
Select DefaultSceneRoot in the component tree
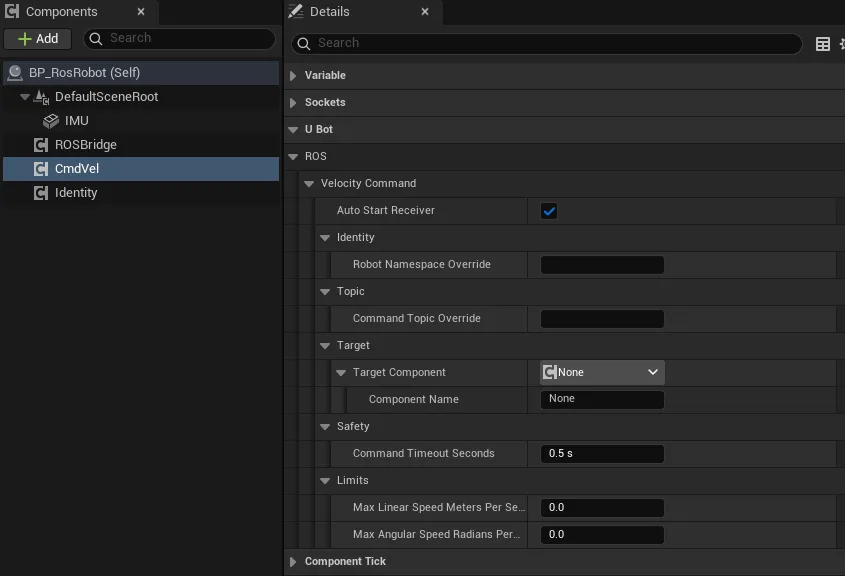[x=106, y=97]
